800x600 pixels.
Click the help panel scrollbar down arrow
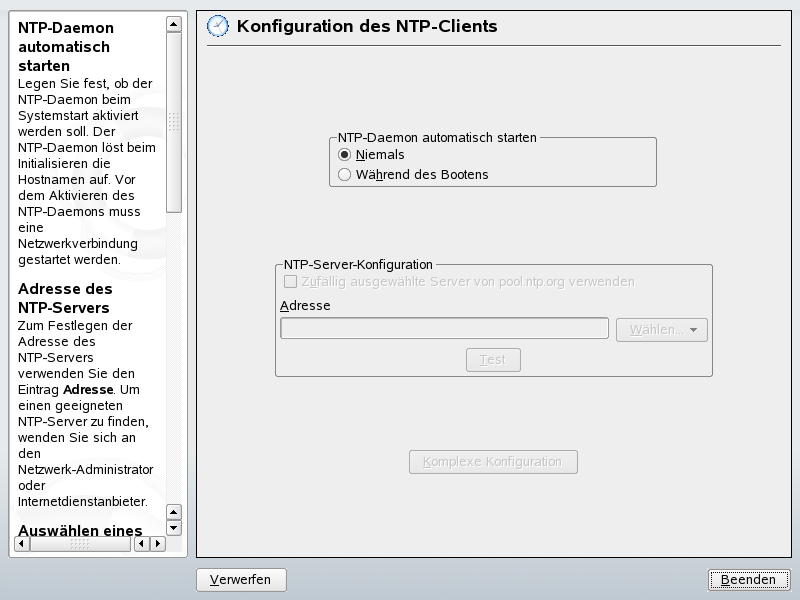tap(174, 527)
